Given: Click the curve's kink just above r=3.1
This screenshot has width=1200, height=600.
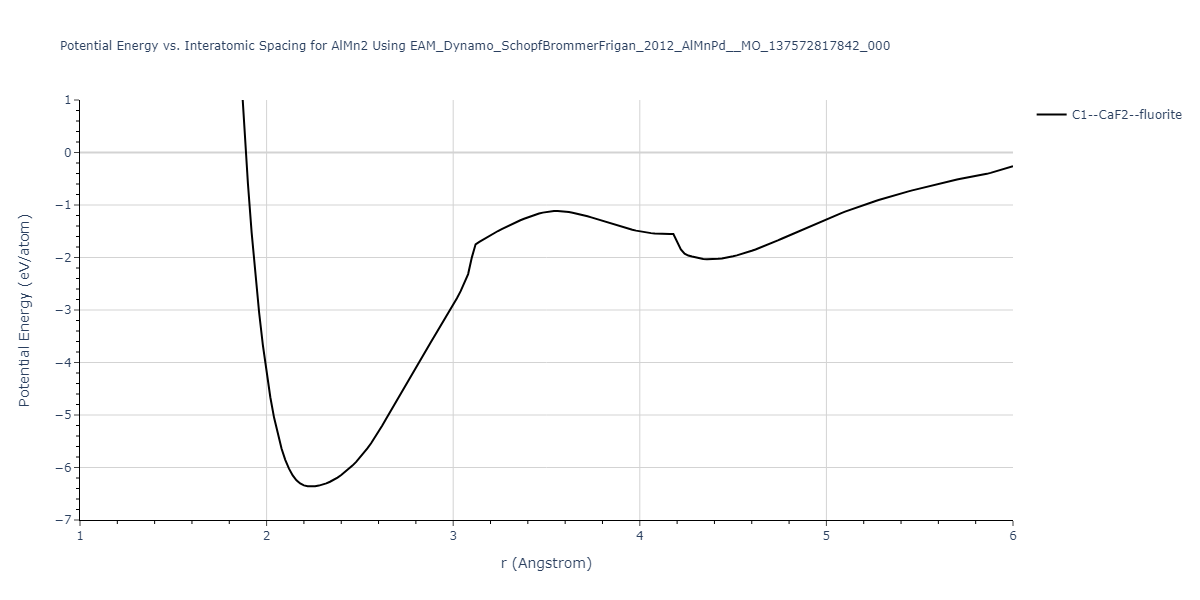Looking at the screenshot, I should tap(476, 244).
